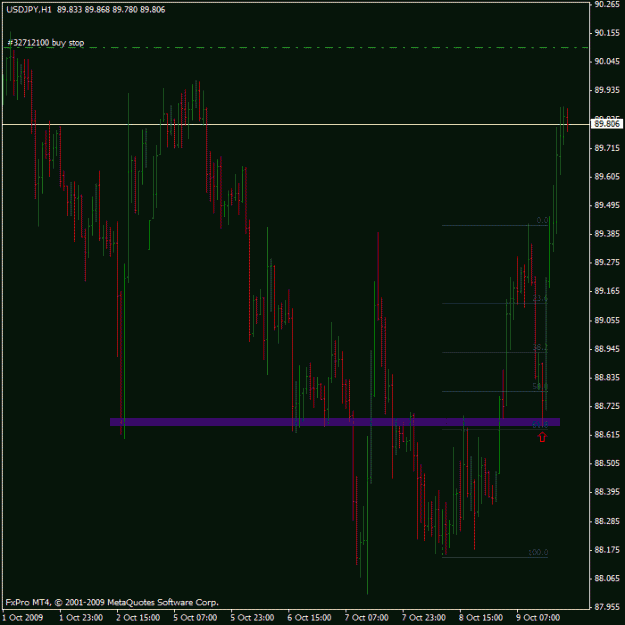Click the 2 Oct 15:00 time label
625x625 pixels.
(x=138, y=617)
